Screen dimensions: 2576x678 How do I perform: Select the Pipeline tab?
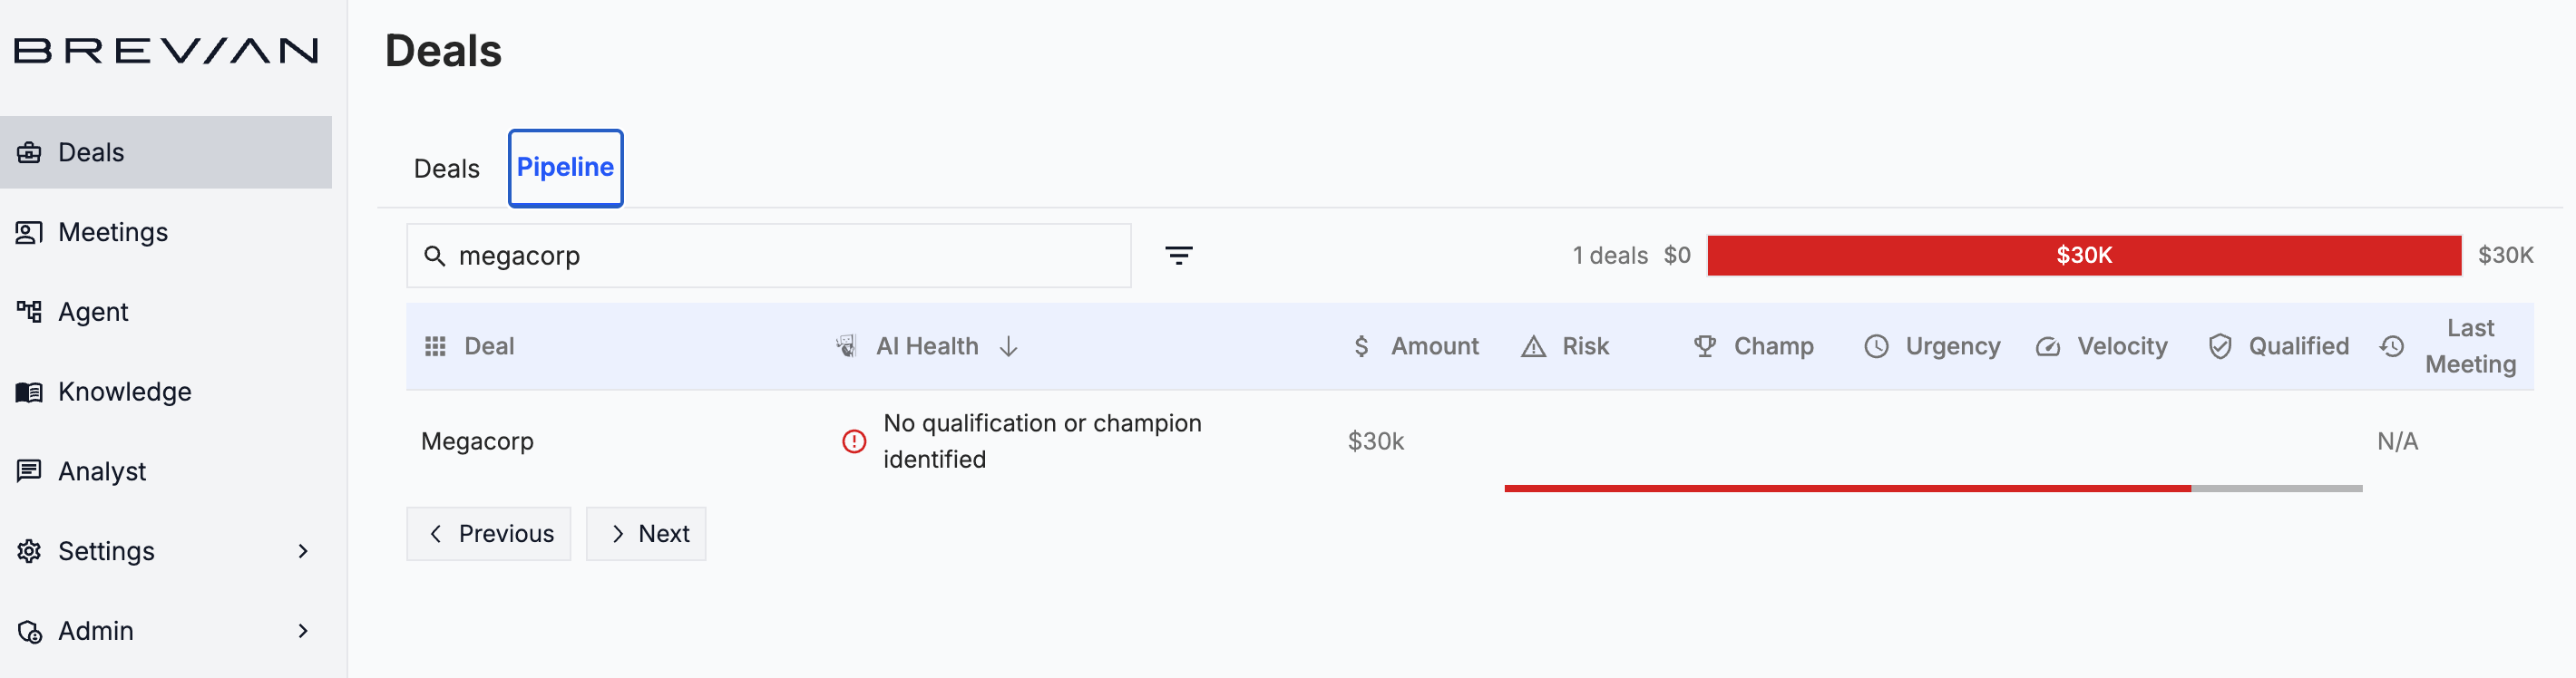point(565,168)
